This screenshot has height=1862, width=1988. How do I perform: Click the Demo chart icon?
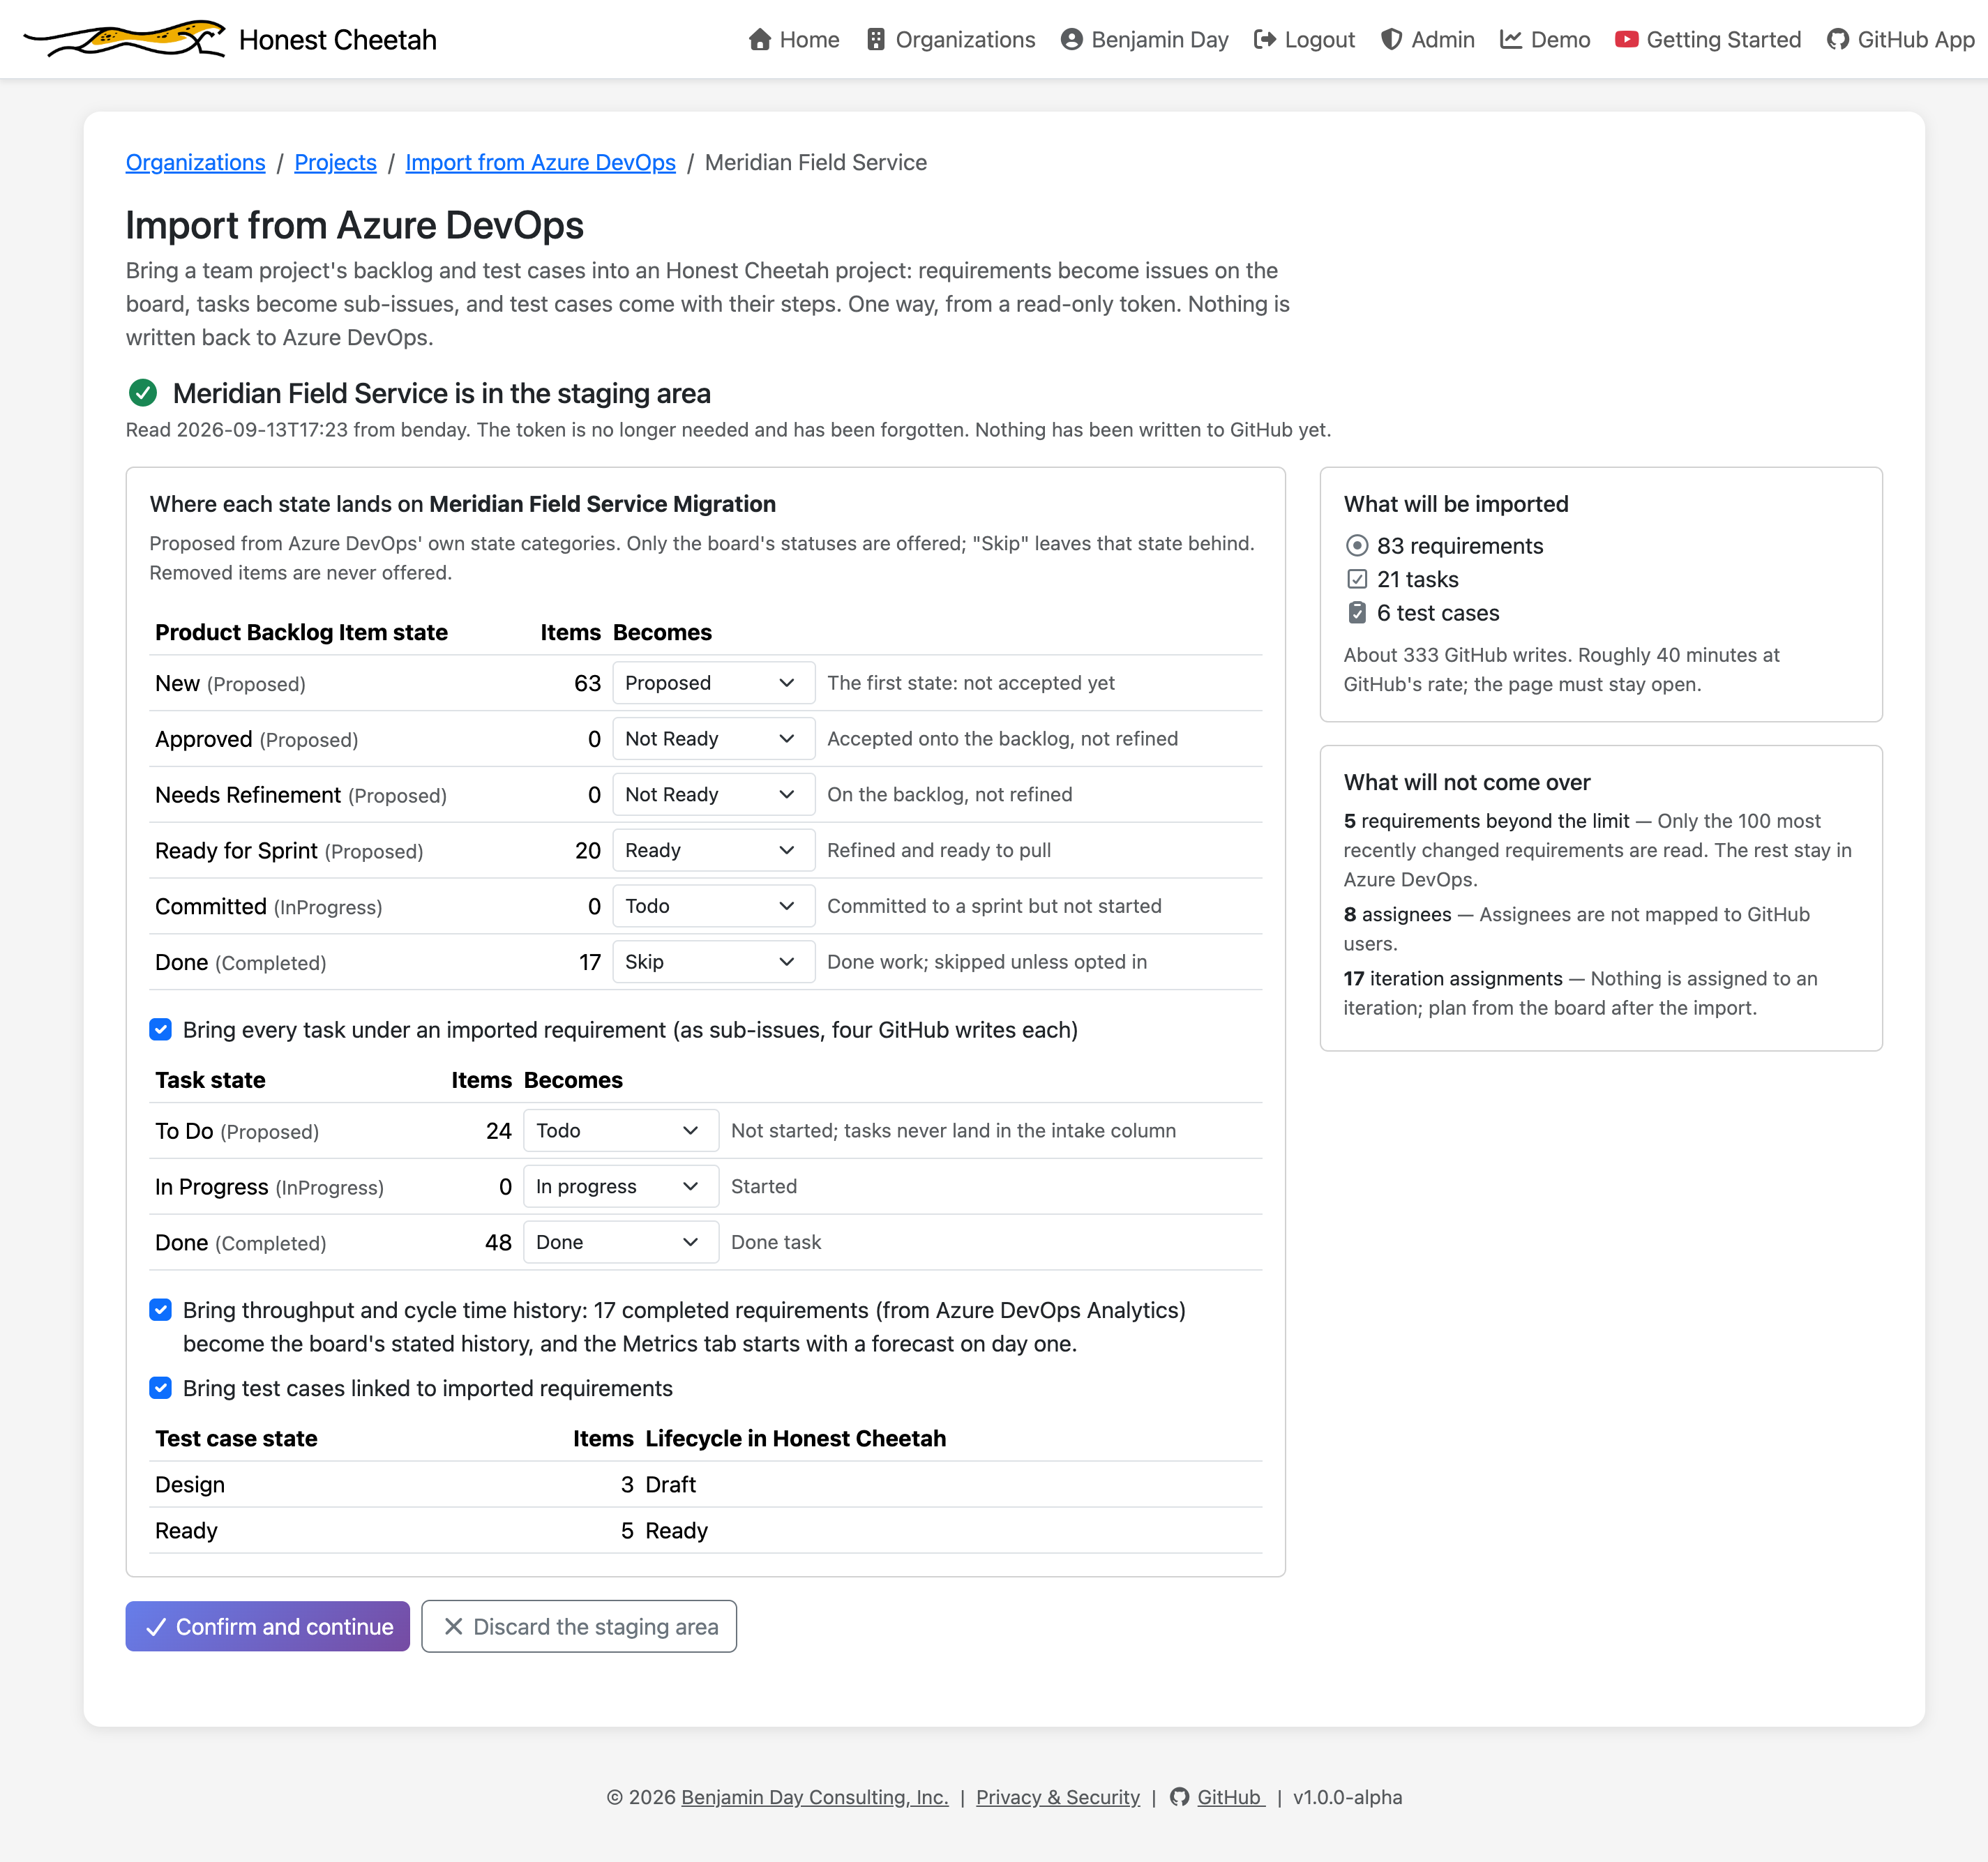point(1511,40)
